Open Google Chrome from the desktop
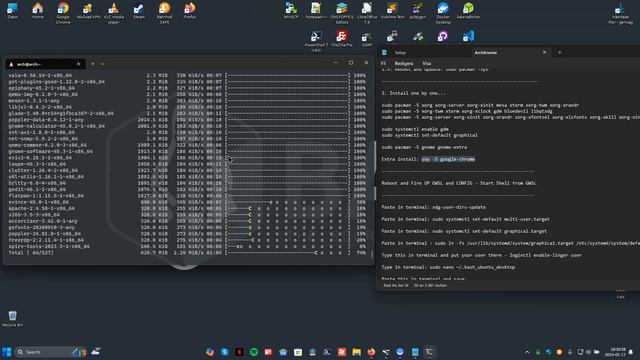640x360 pixels. coord(63,13)
